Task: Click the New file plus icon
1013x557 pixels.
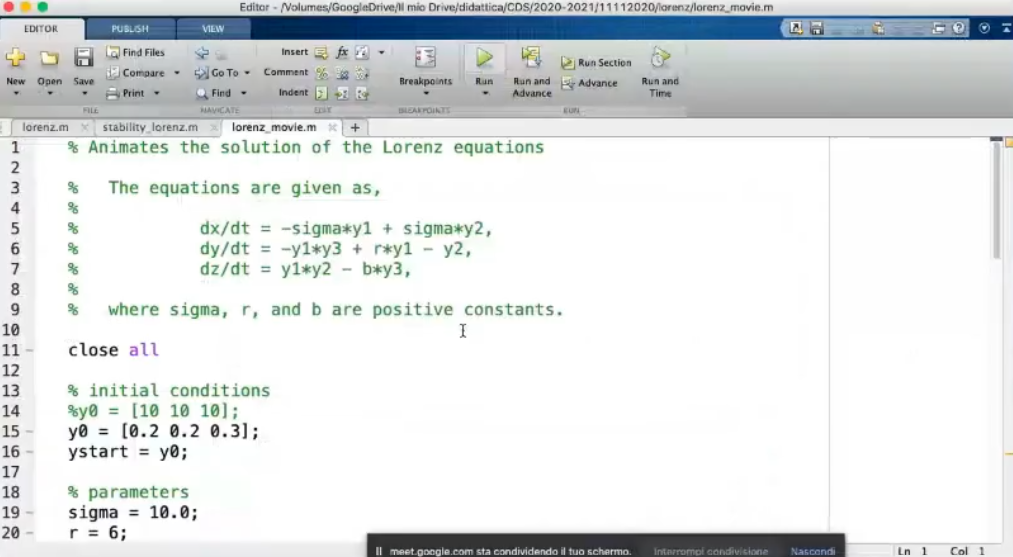Action: (16, 58)
